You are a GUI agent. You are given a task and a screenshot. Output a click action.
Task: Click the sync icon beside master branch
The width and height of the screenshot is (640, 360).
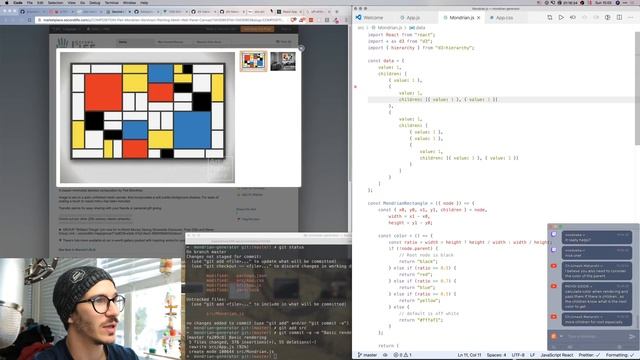click(x=385, y=355)
